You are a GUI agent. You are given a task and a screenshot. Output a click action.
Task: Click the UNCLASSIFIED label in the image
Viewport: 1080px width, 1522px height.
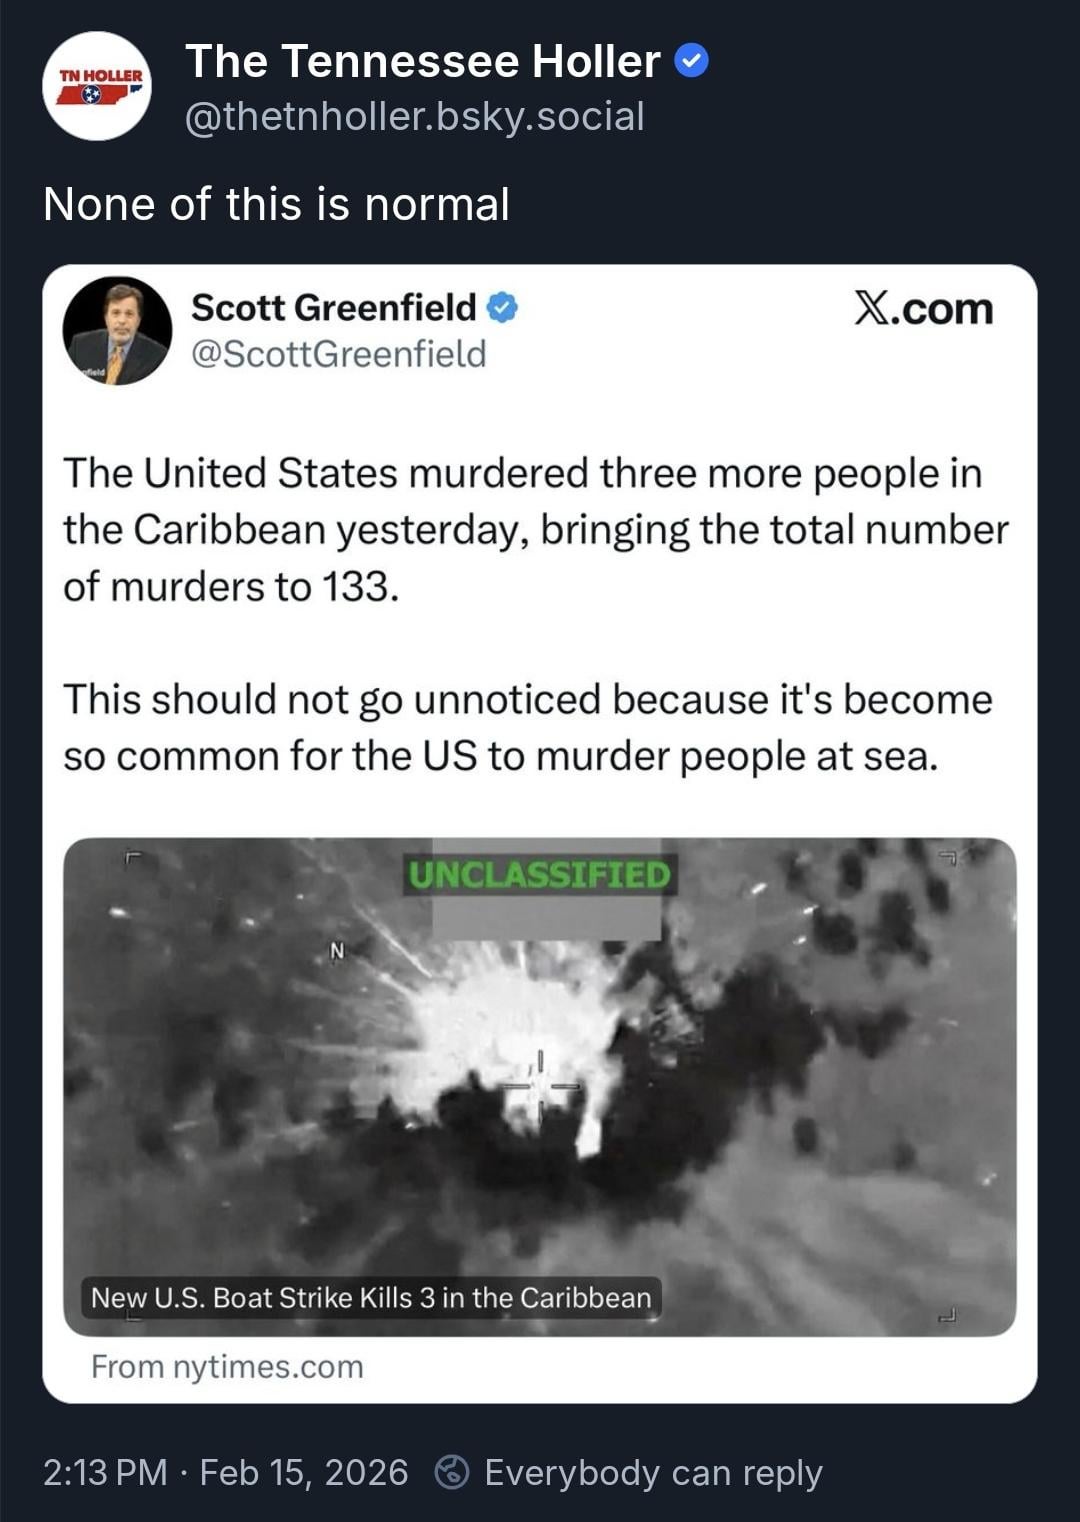(x=540, y=875)
